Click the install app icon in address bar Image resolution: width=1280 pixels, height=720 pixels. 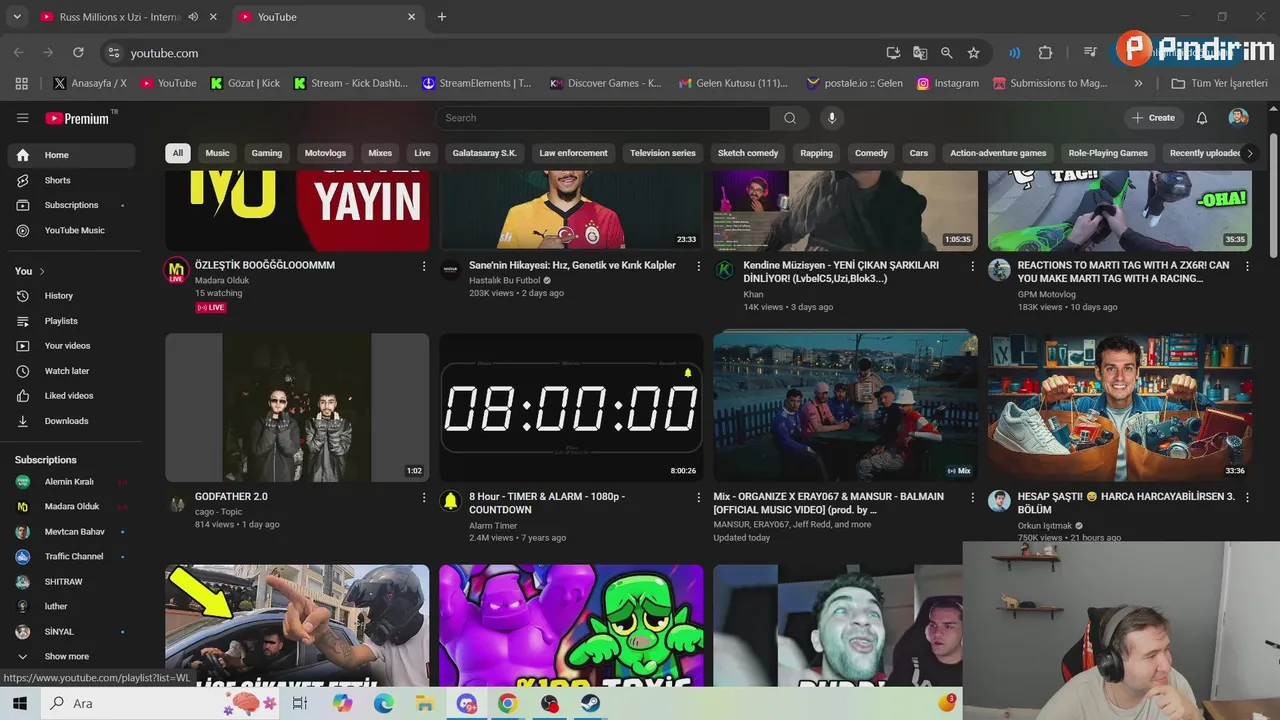click(893, 53)
